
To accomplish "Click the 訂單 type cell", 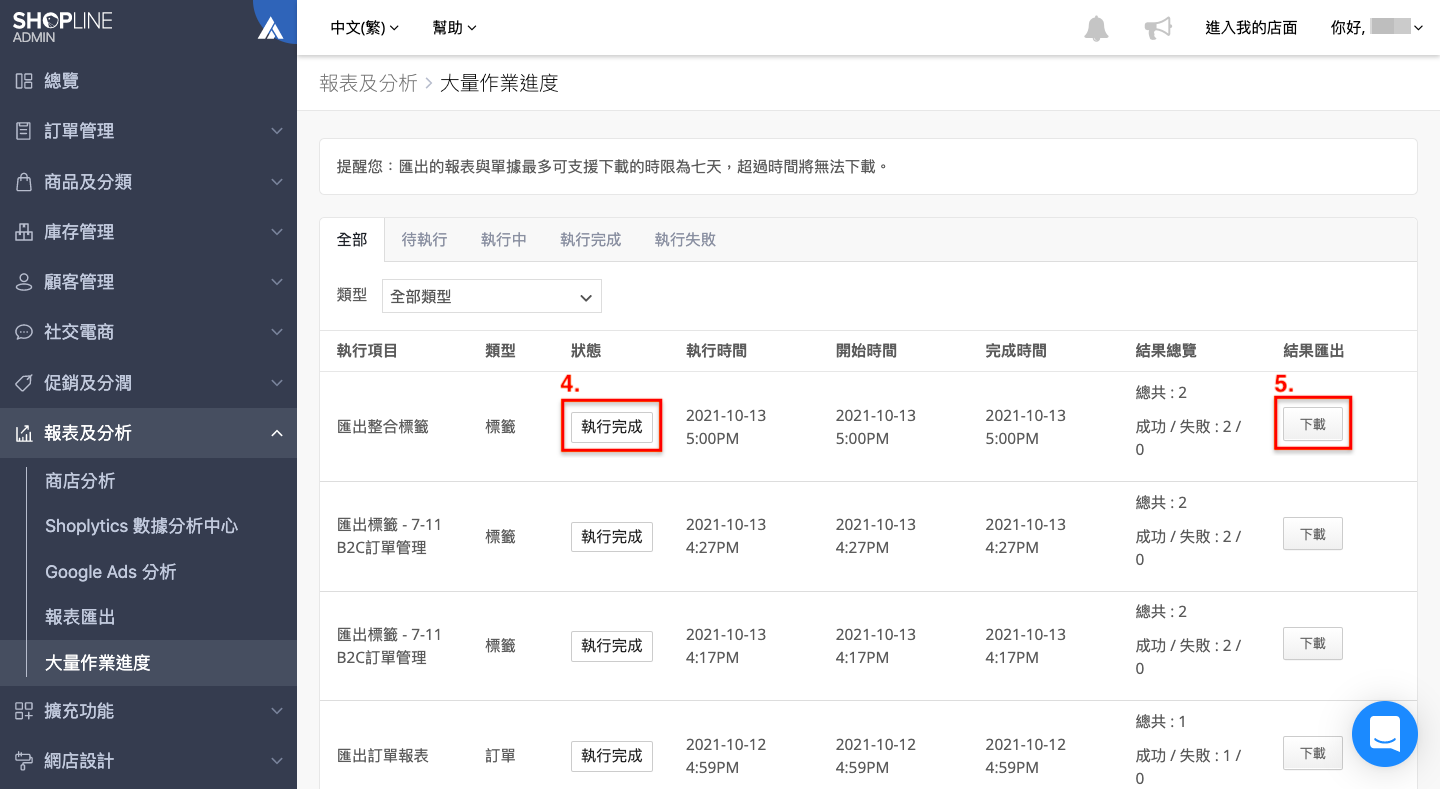I will 500,756.
